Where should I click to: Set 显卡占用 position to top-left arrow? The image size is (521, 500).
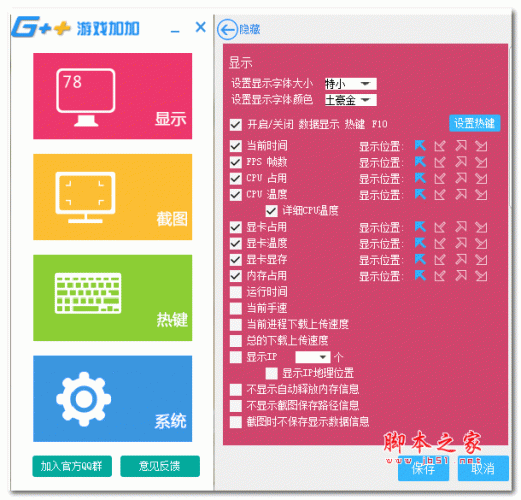click(x=420, y=227)
